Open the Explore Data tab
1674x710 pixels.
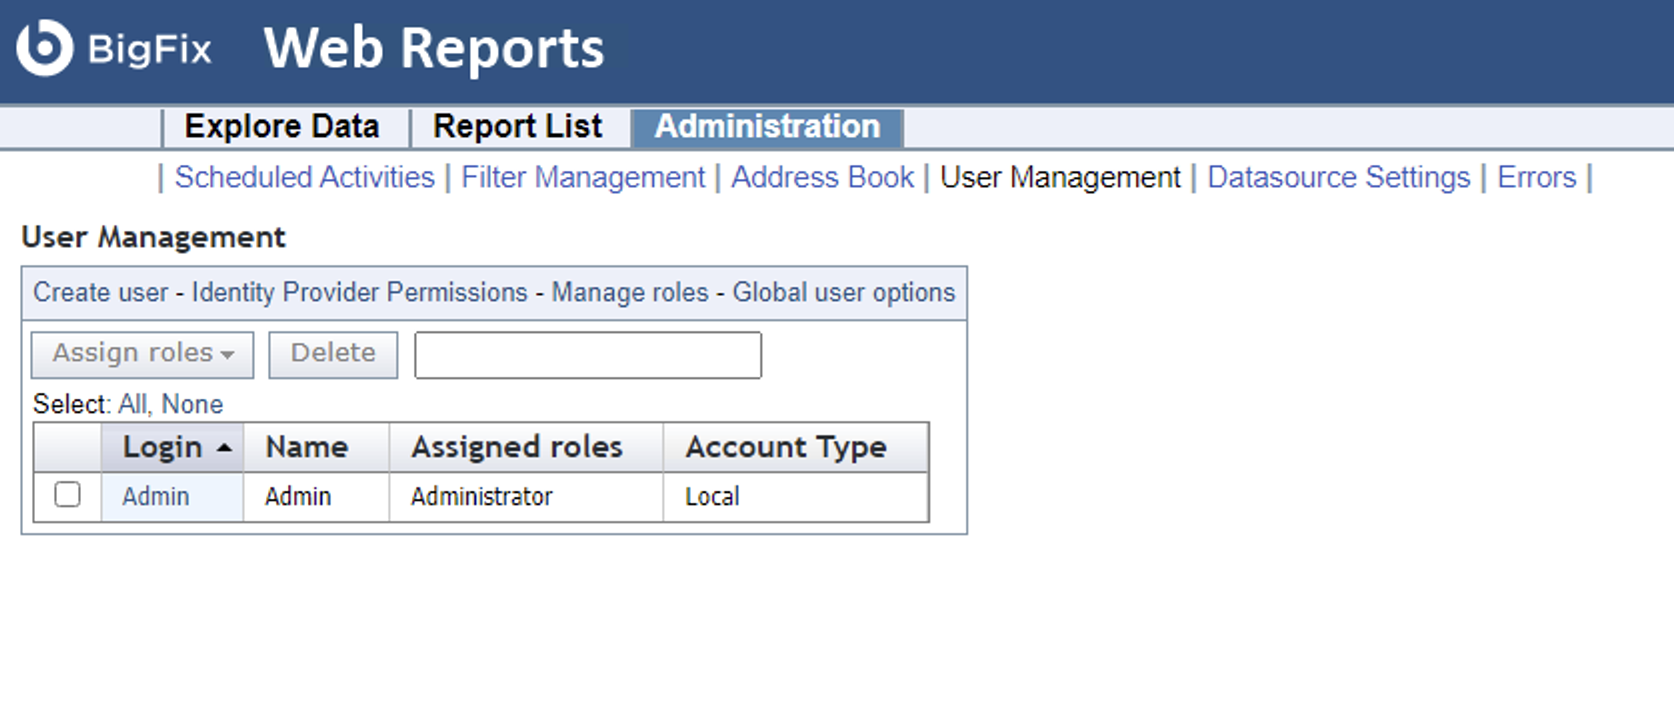click(x=282, y=127)
